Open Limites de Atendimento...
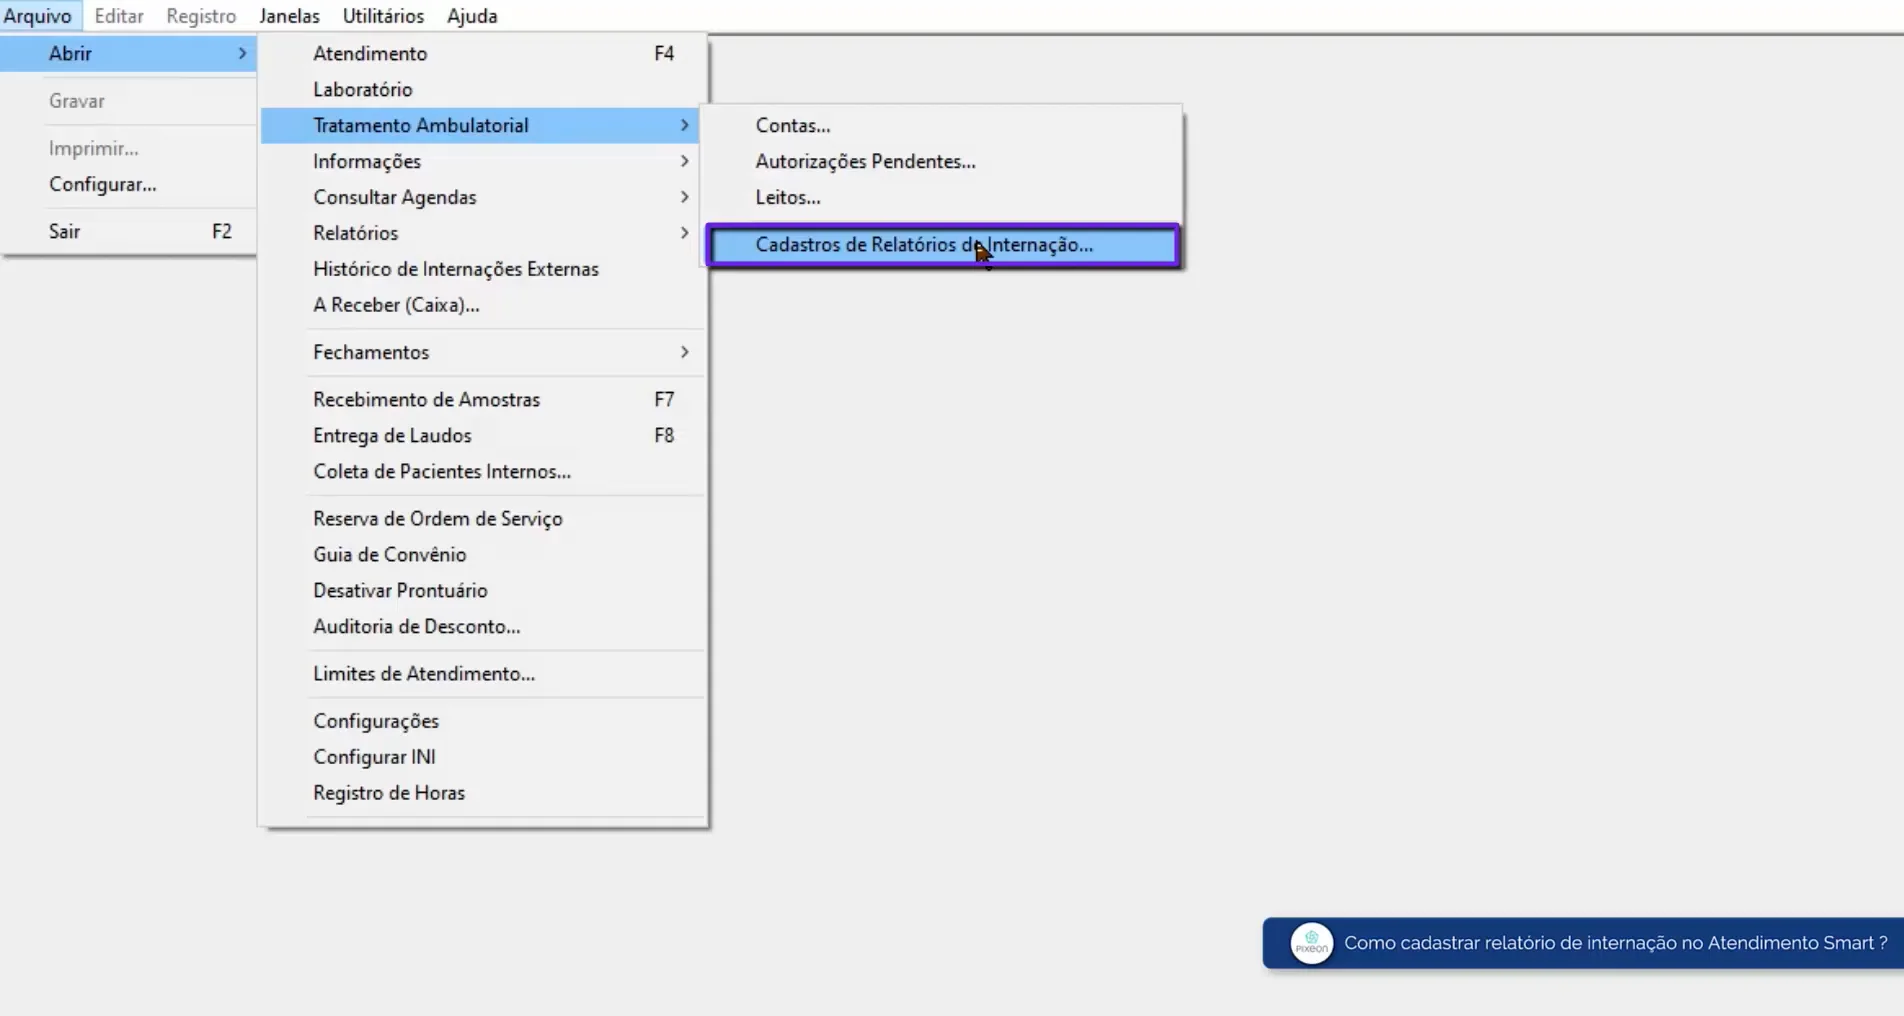The image size is (1904, 1016). (482, 673)
